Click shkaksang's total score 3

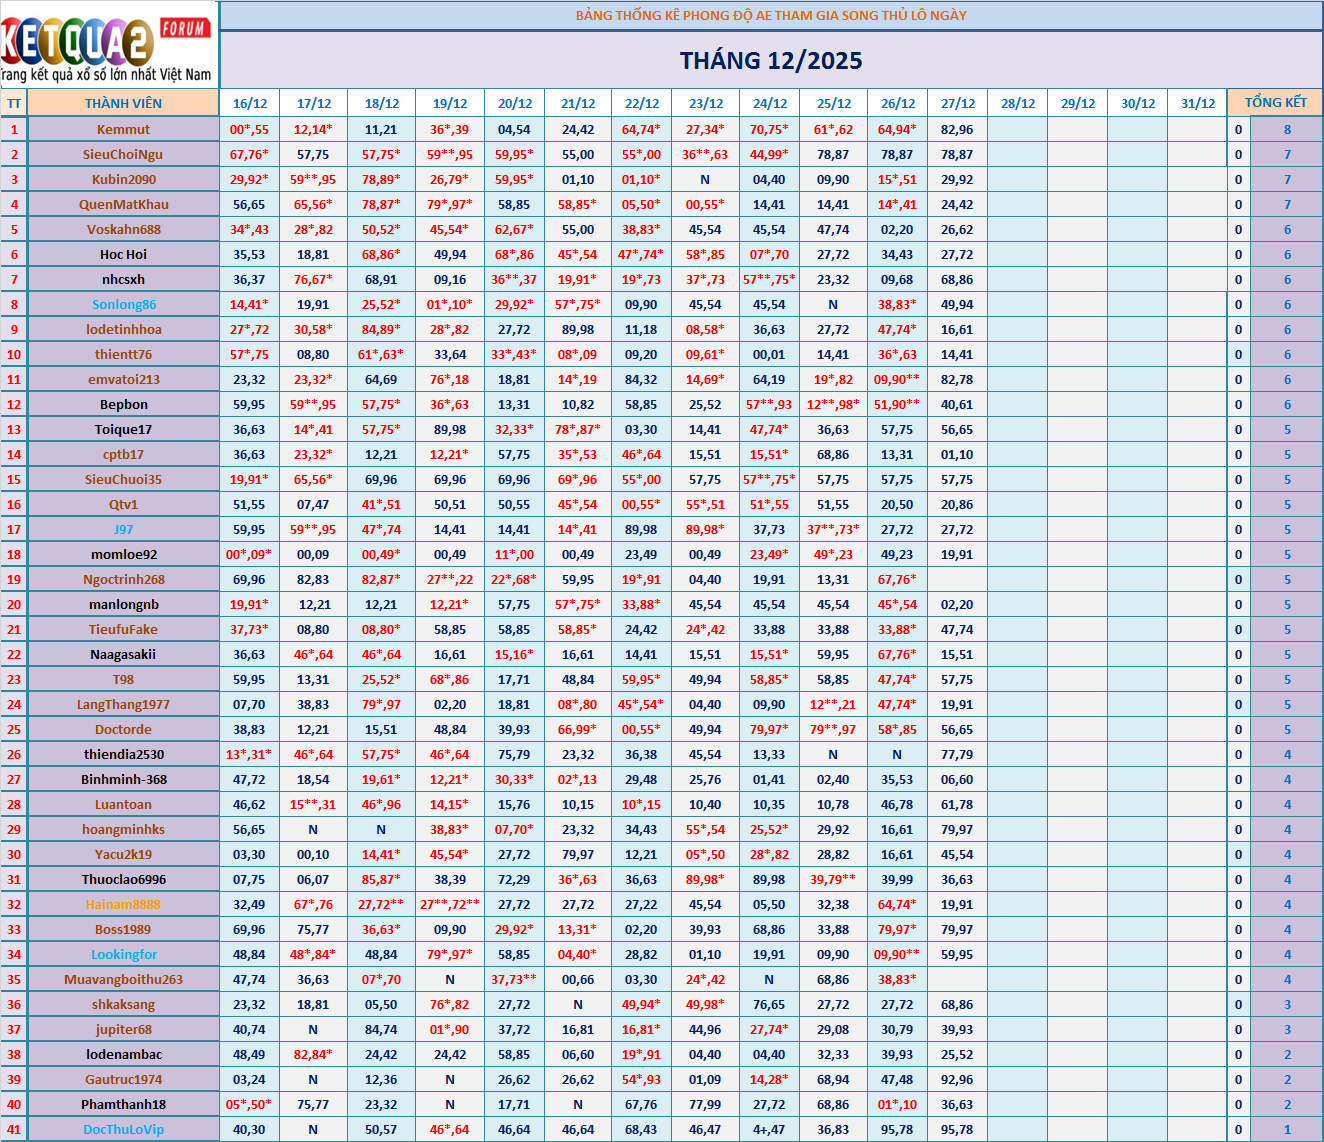pyautogui.click(x=1287, y=1004)
